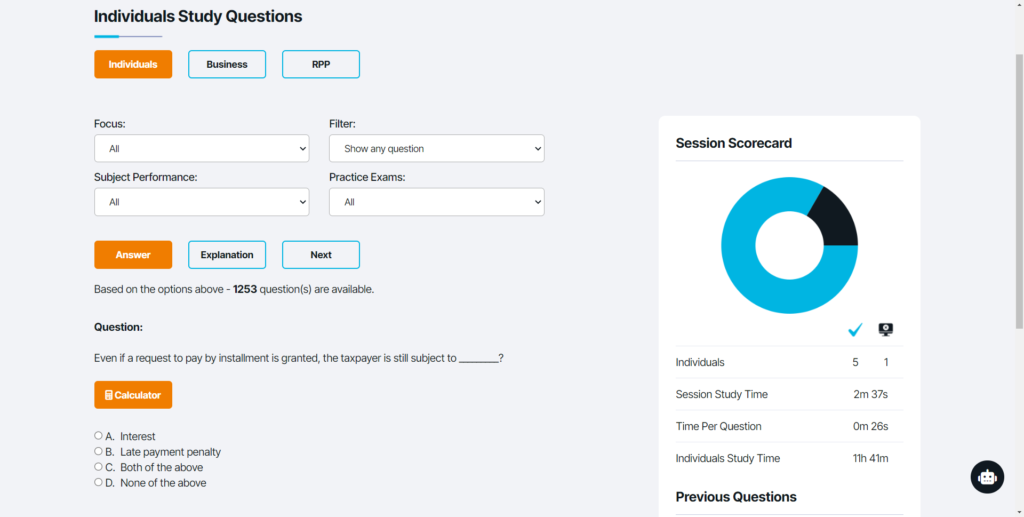Click the blue checkmark correct-answers icon
Image resolution: width=1024 pixels, height=517 pixels.
(x=855, y=330)
